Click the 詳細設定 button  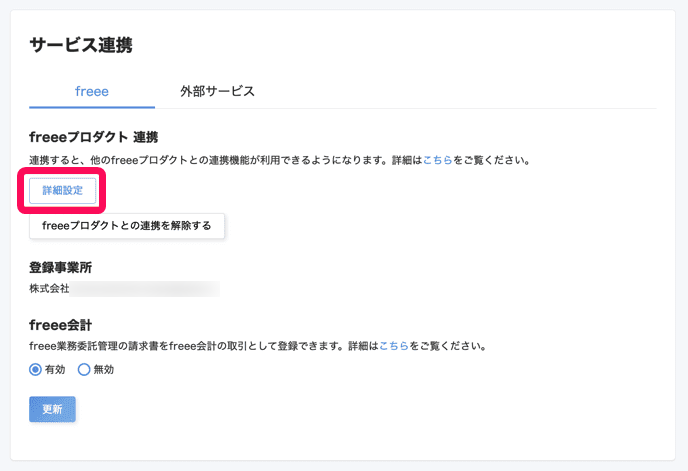62,191
